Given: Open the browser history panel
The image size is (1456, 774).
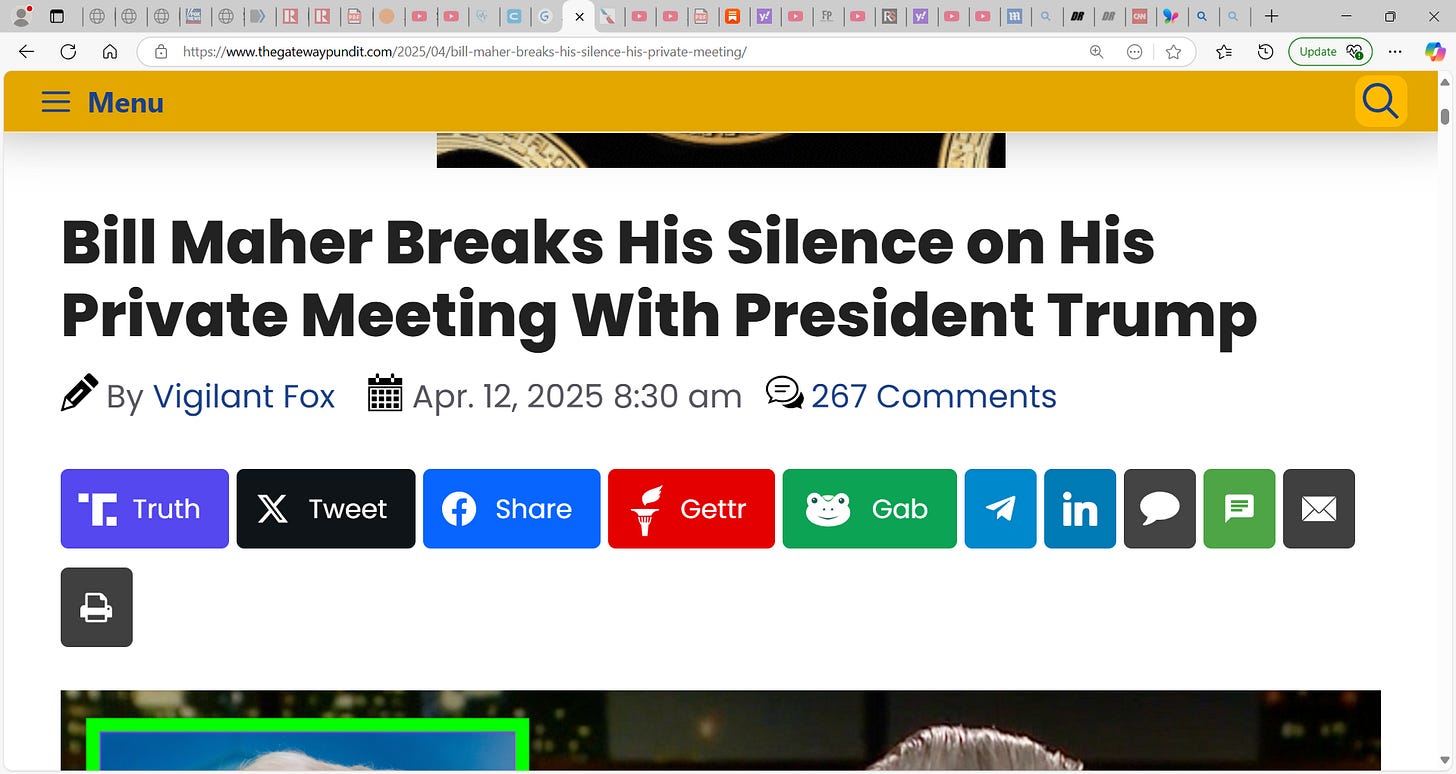Looking at the screenshot, I should pos(1265,52).
